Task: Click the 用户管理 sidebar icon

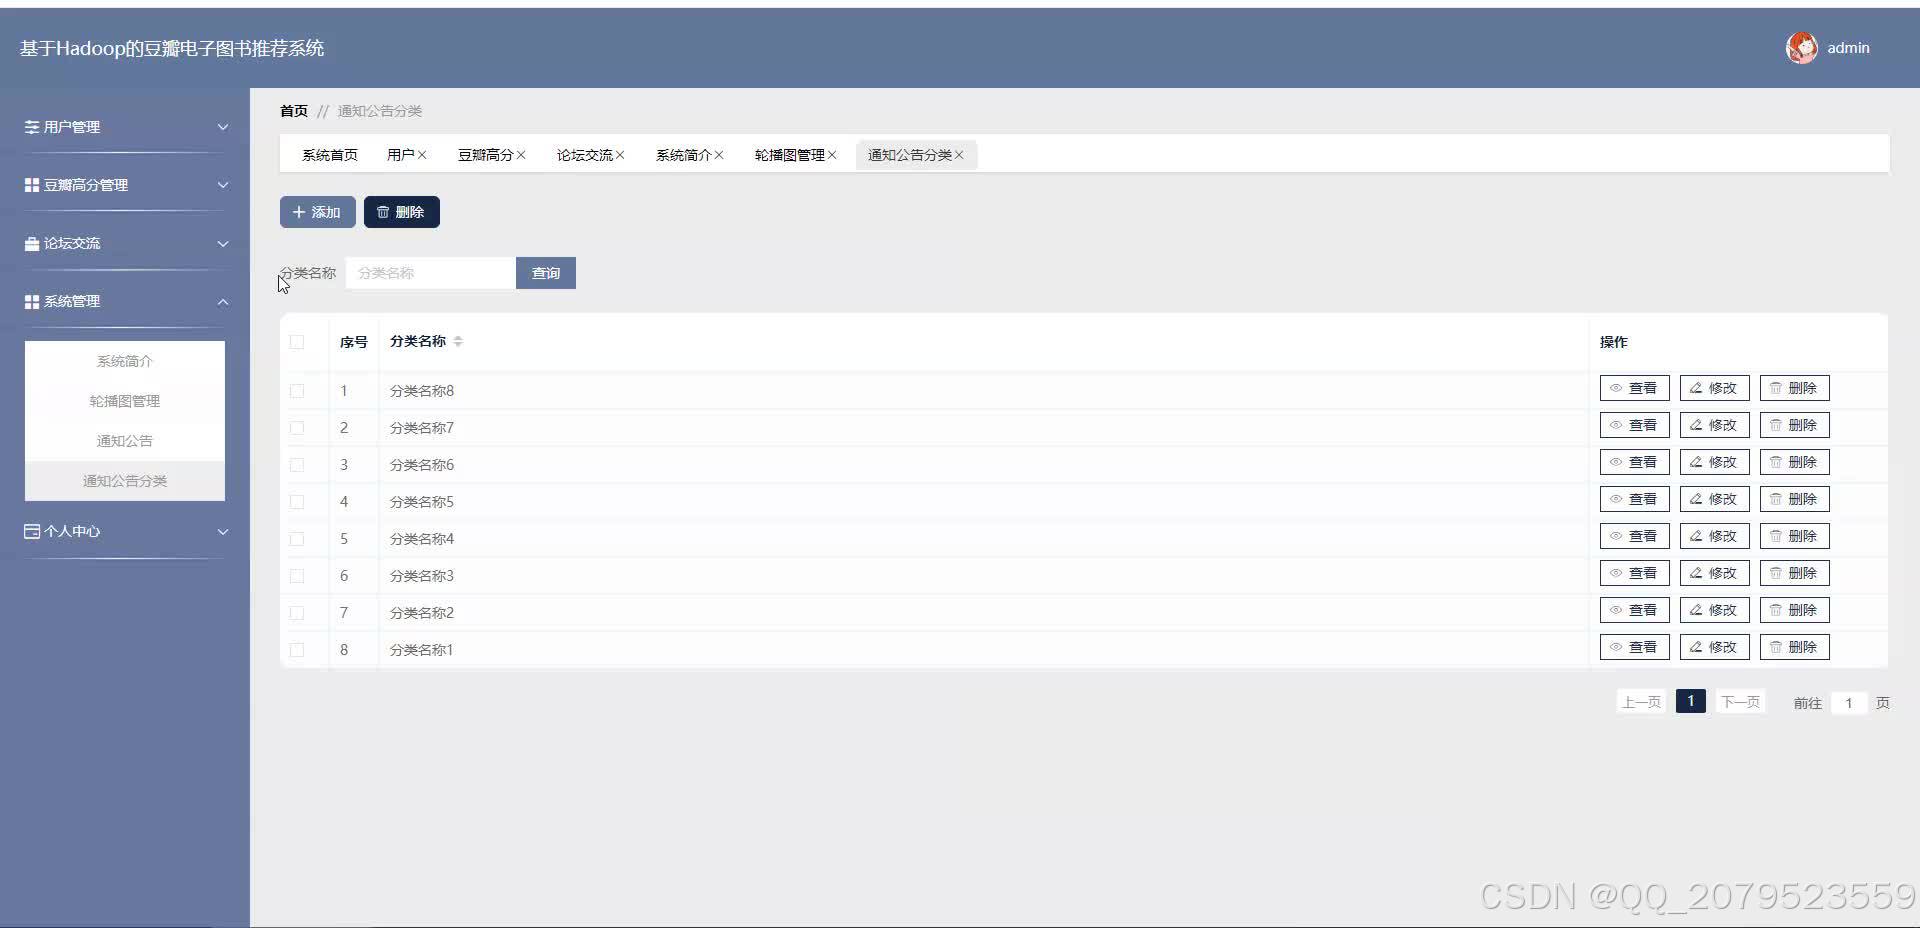Action: pyautogui.click(x=31, y=127)
